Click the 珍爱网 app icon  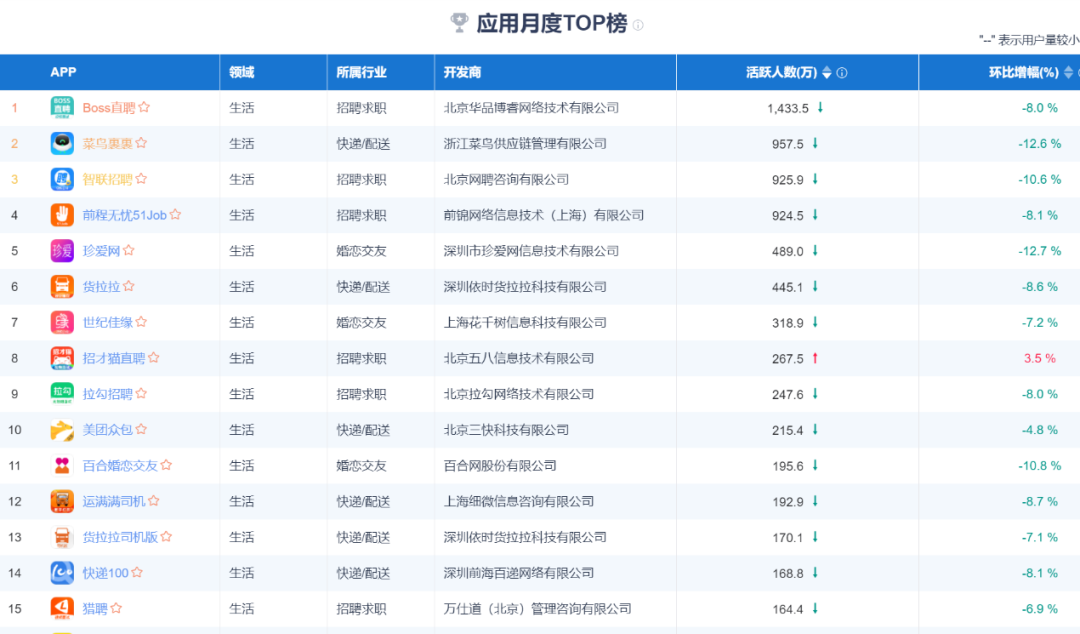coord(62,251)
